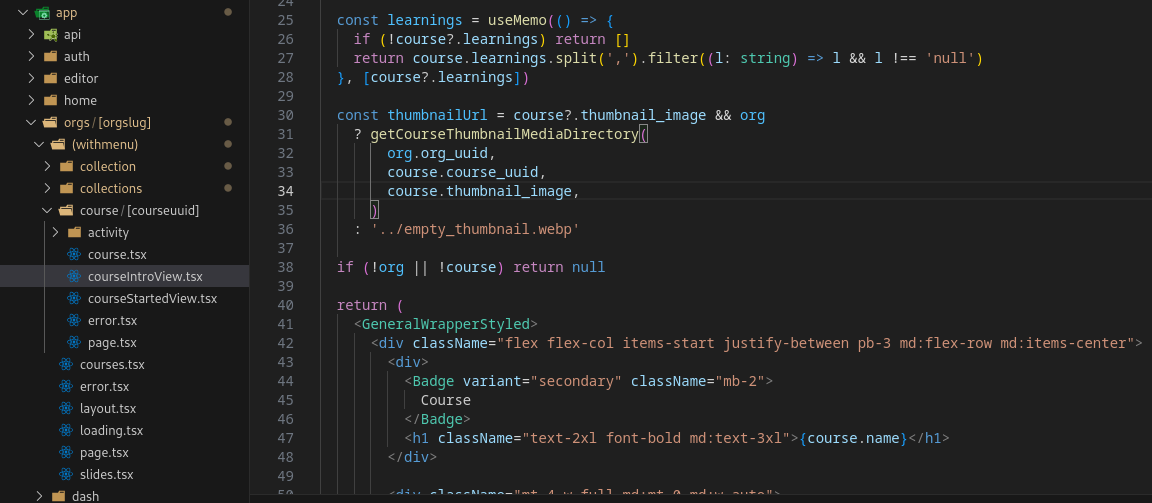Click the editor folder icon
Viewport: 1152px width, 503px height.
tap(51, 79)
